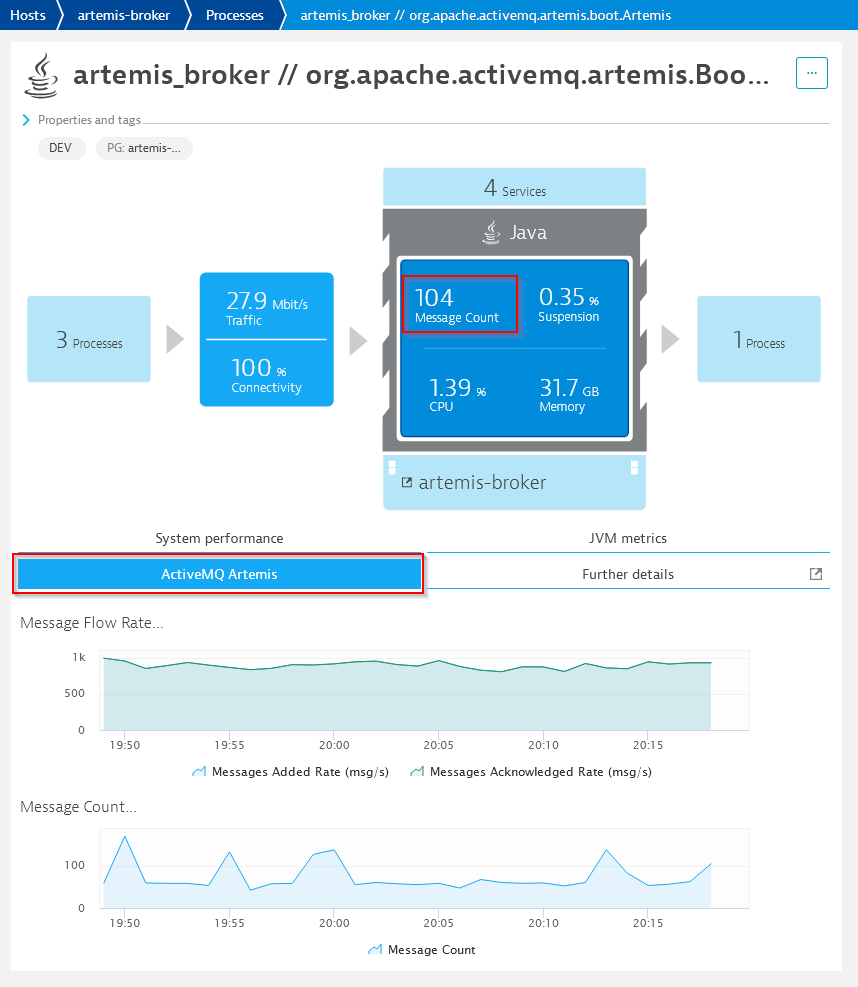Go to Hosts breadcrumb

tap(28, 15)
